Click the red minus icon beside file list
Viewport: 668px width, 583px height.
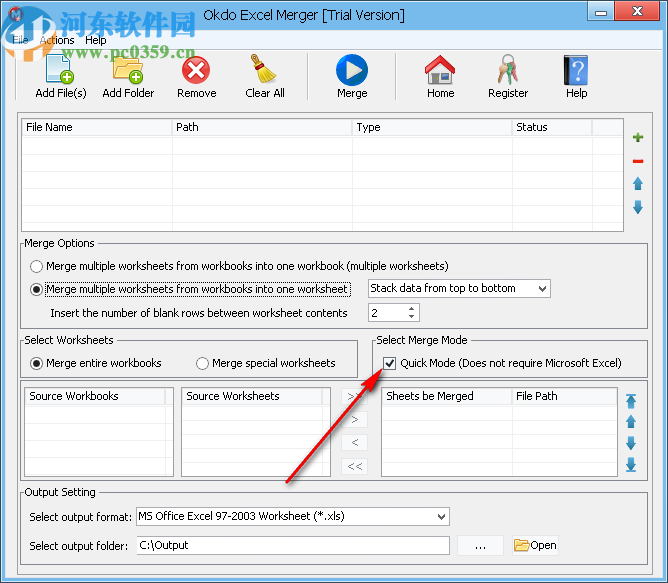[638, 161]
